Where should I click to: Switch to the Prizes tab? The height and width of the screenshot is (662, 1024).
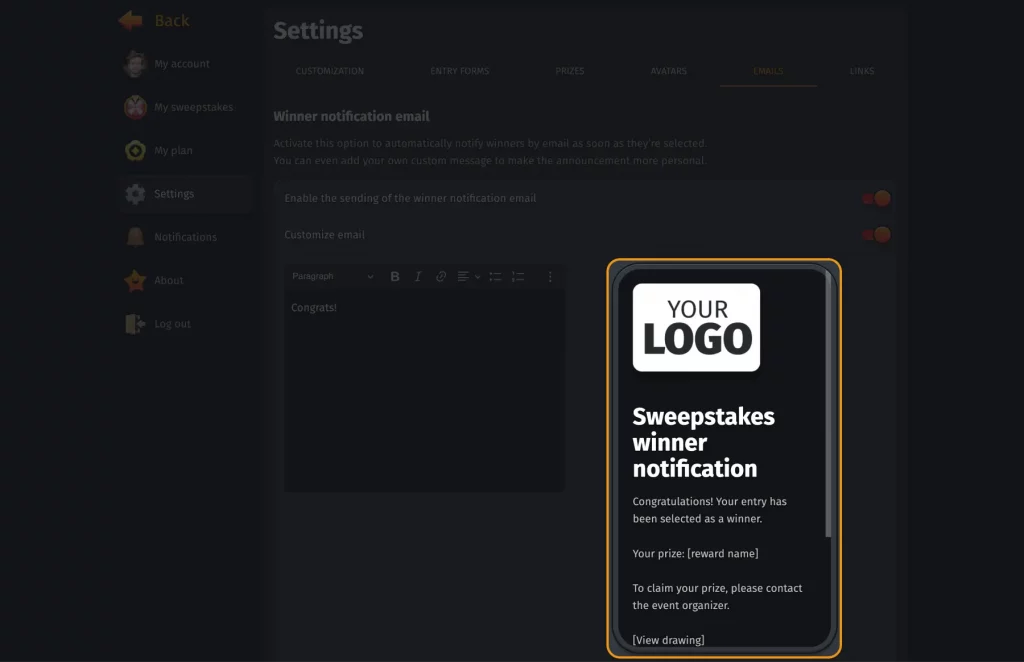tap(570, 72)
